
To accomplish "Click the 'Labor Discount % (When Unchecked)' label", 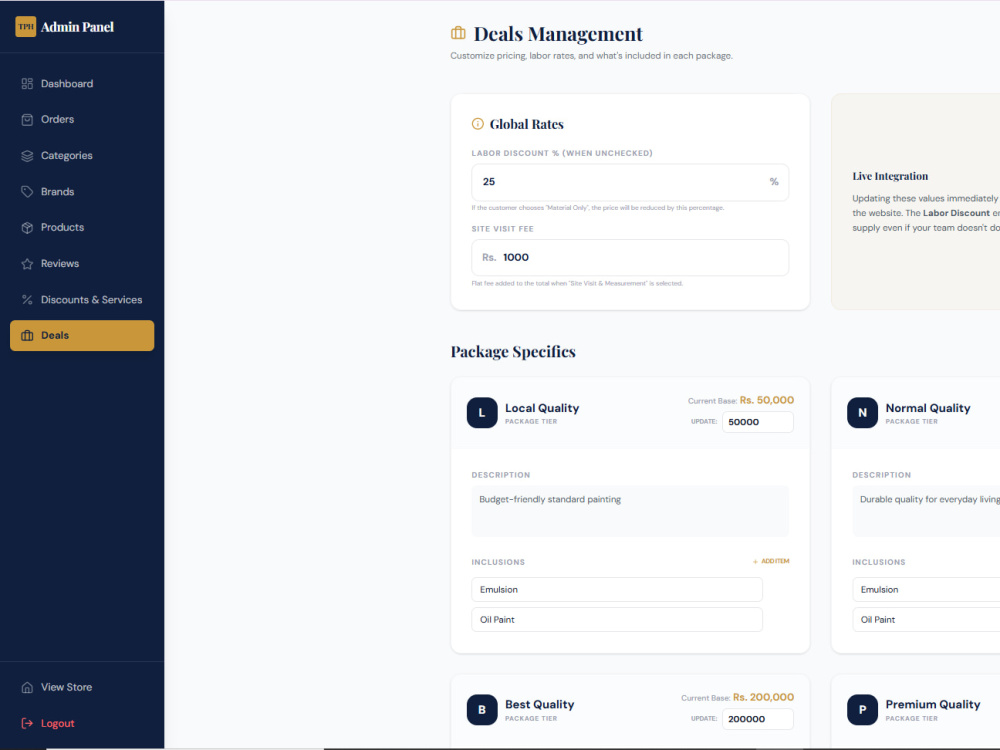I will coord(562,153).
